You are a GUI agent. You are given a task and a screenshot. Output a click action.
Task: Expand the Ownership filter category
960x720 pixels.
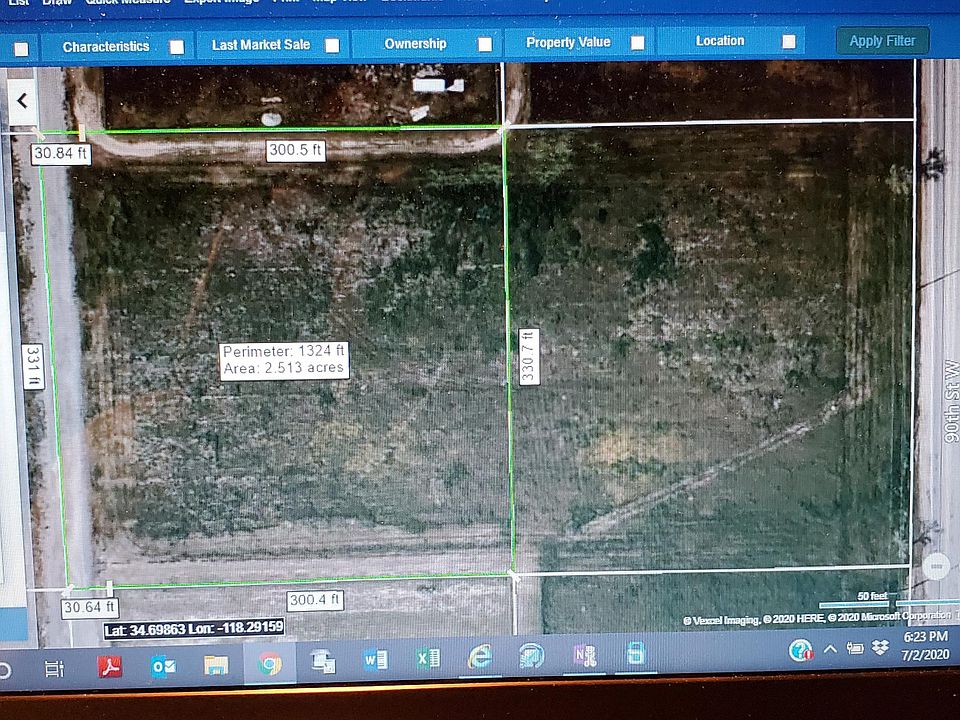415,43
